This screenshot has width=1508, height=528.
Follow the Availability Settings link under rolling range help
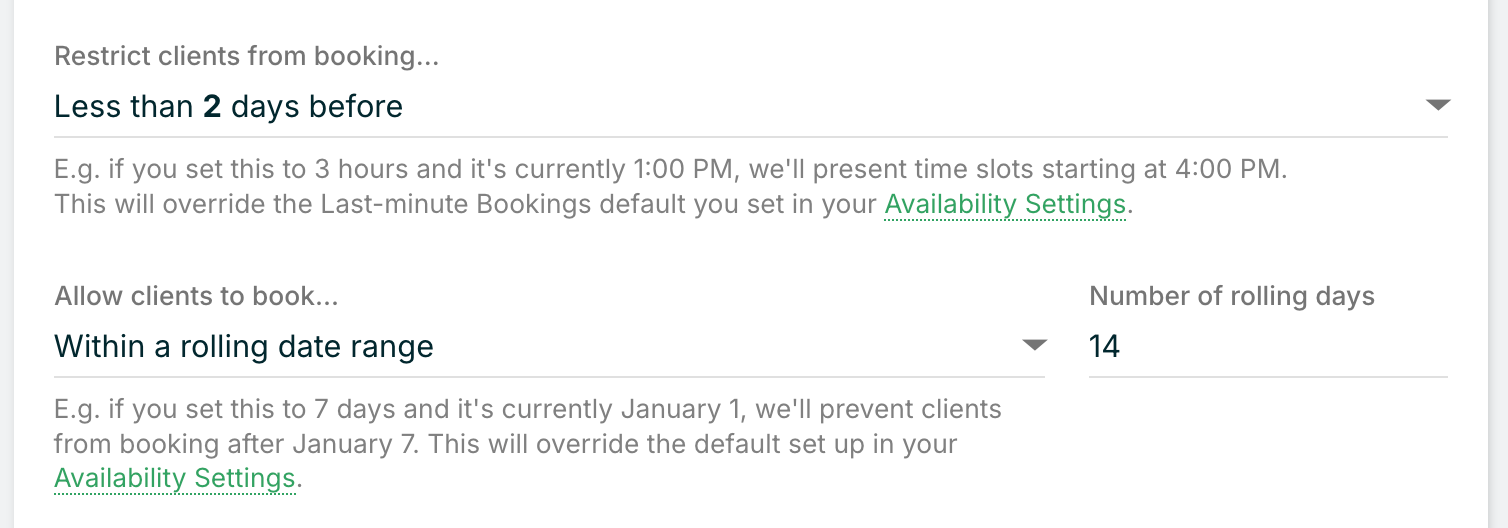click(x=175, y=478)
